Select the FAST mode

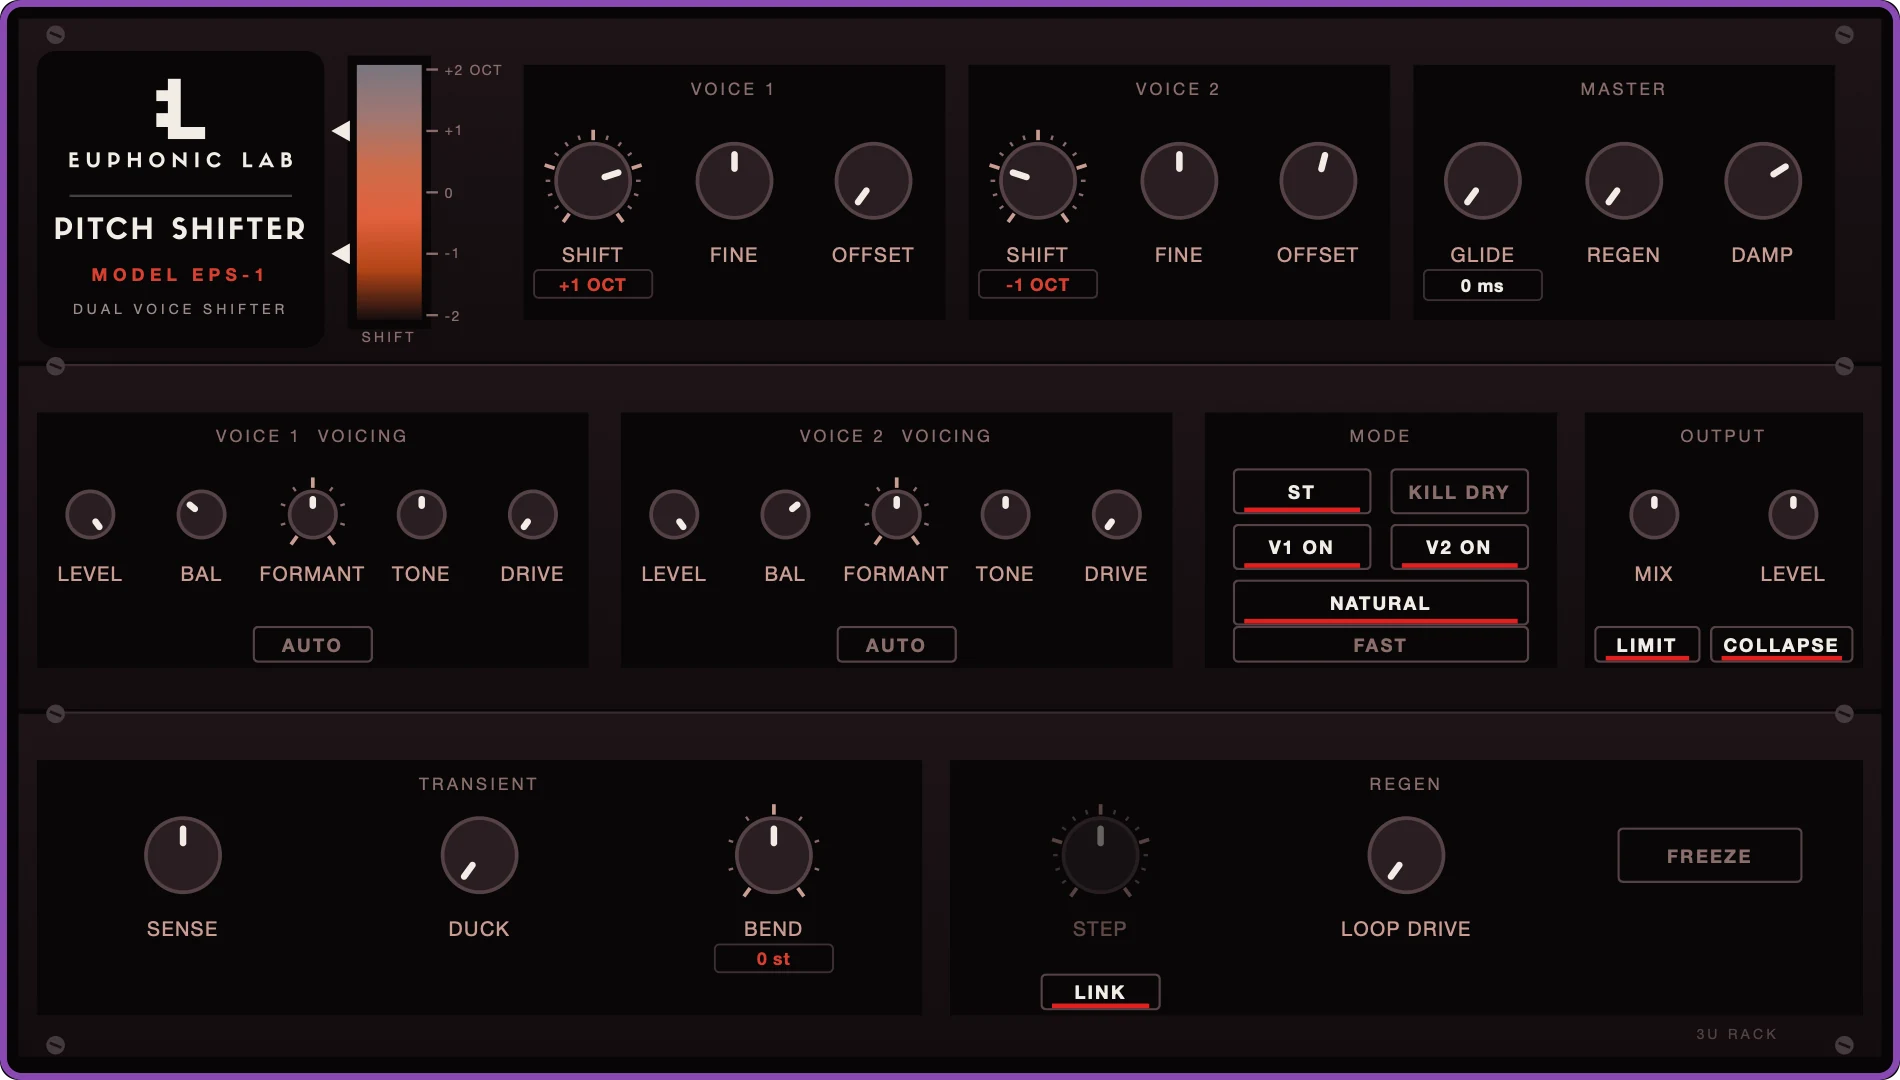coord(1380,645)
